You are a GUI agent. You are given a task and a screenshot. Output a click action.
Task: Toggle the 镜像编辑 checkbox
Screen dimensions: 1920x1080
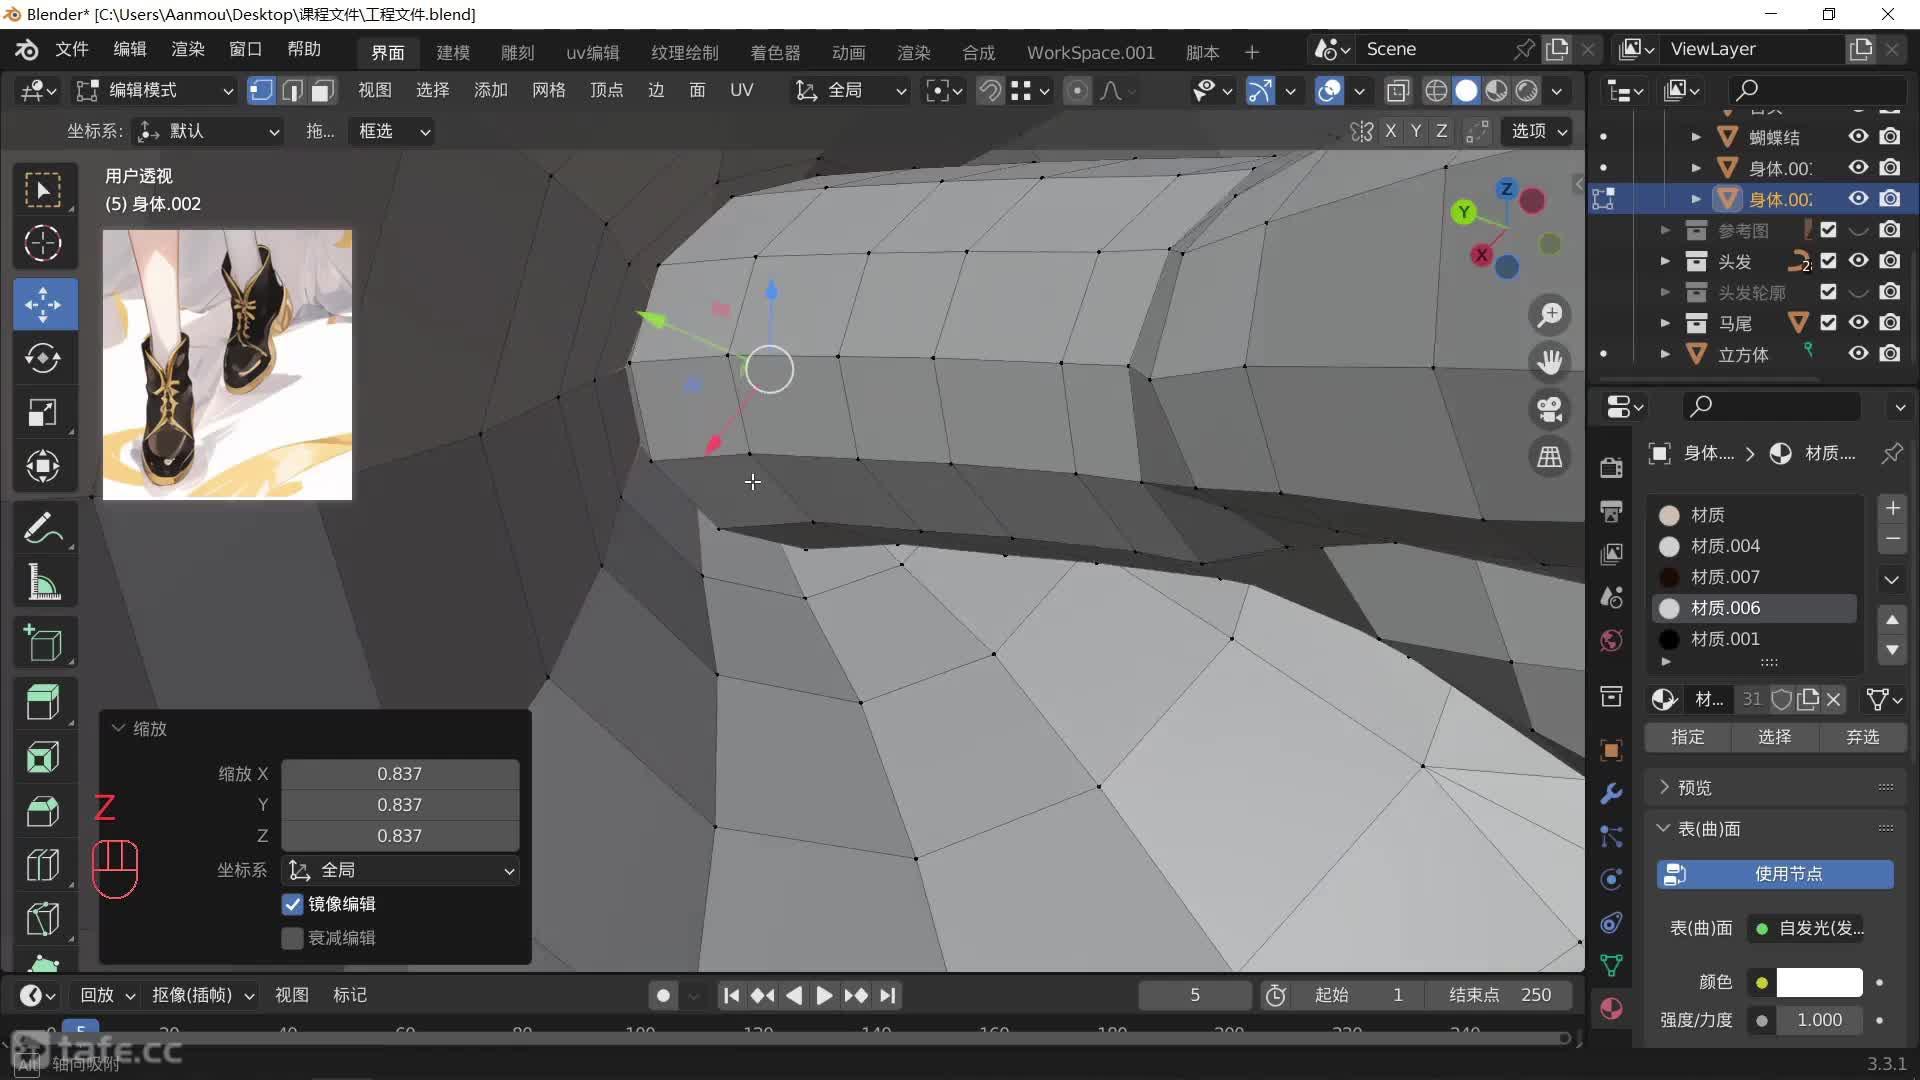(292, 904)
